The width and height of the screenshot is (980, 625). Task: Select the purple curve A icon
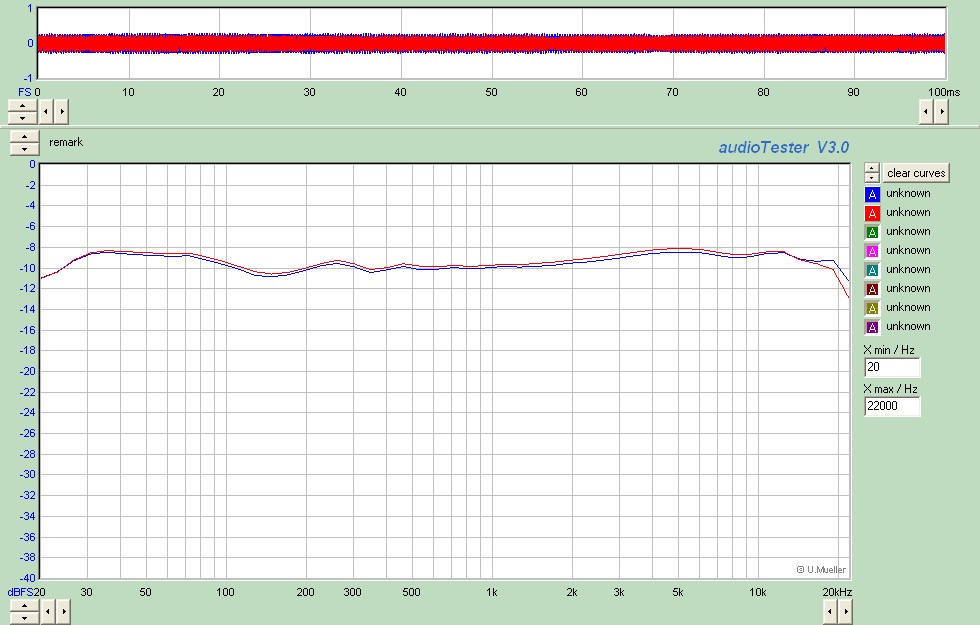tap(872, 327)
